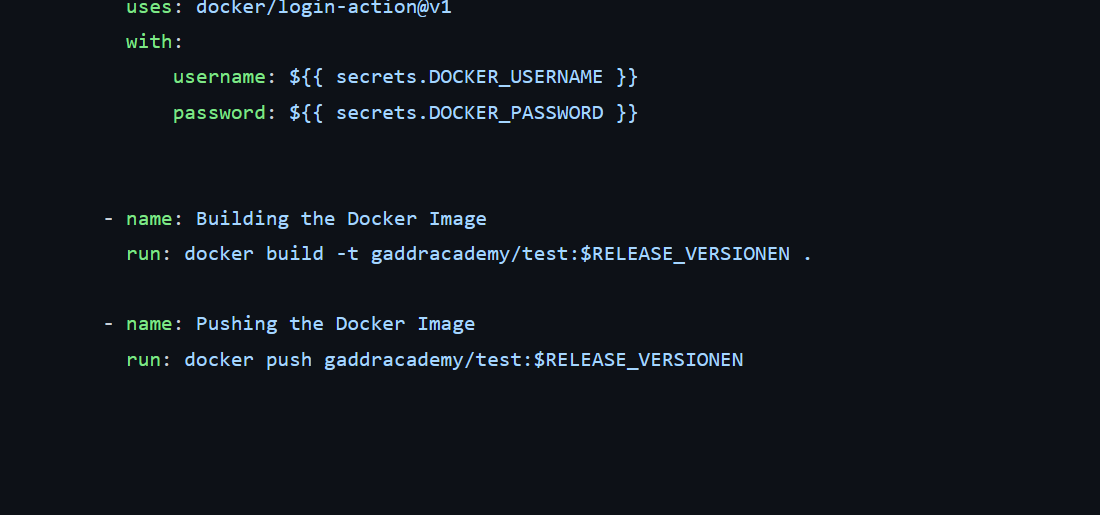
Task: Click $RELEASE_VERSIONEN in the push command
Action: [x=638, y=360]
